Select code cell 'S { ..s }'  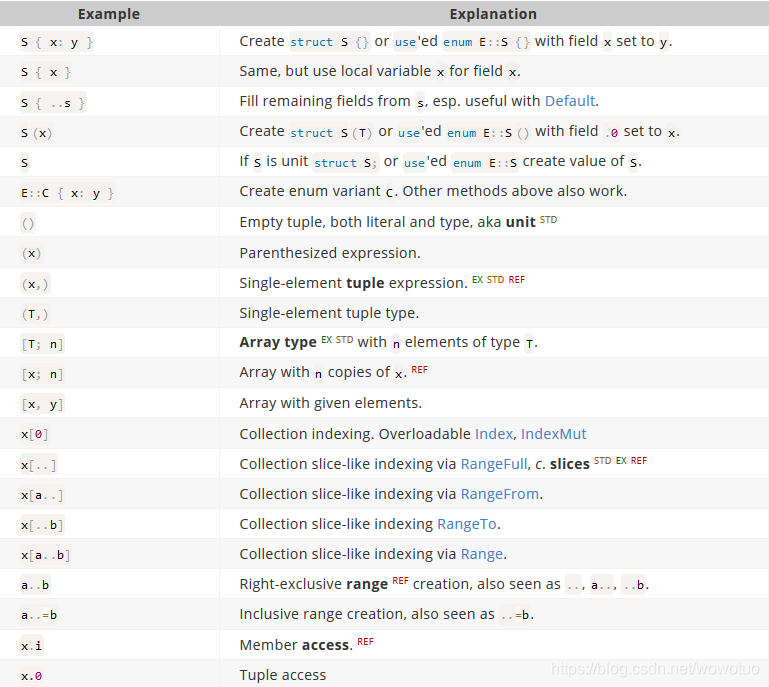53,103
